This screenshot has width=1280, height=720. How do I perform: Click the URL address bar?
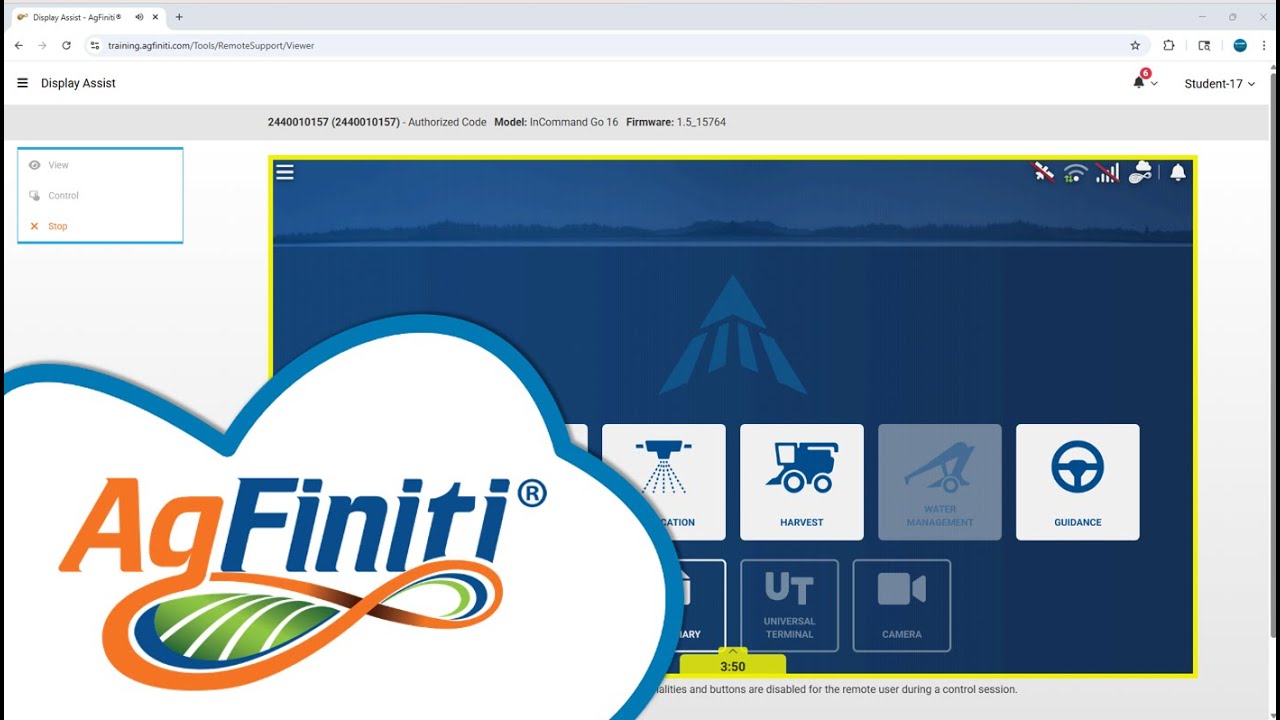coord(615,45)
